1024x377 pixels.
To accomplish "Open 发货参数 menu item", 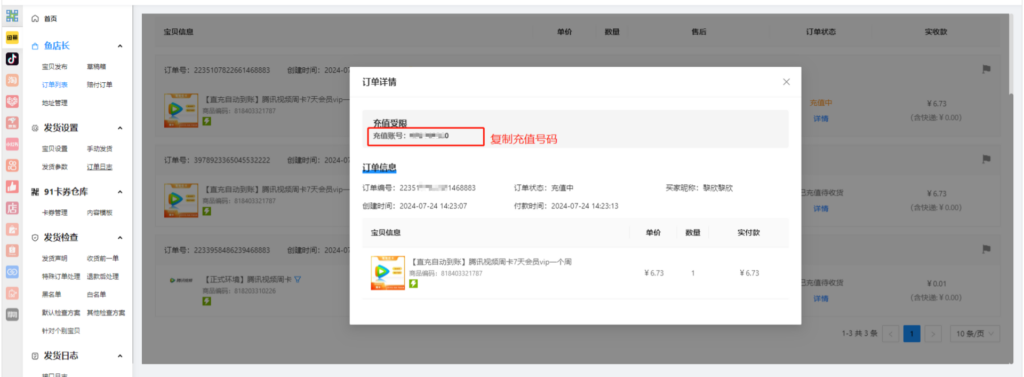I will point(54,167).
